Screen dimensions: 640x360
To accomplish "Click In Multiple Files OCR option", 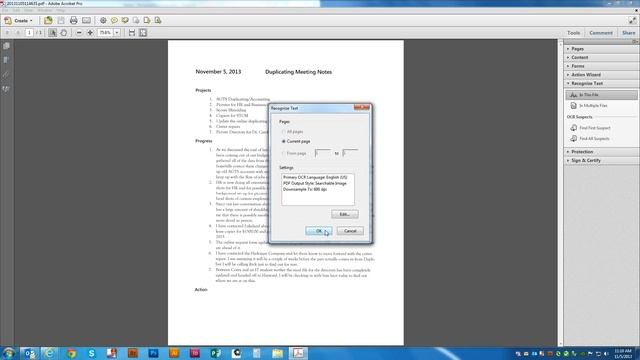I will (x=589, y=106).
